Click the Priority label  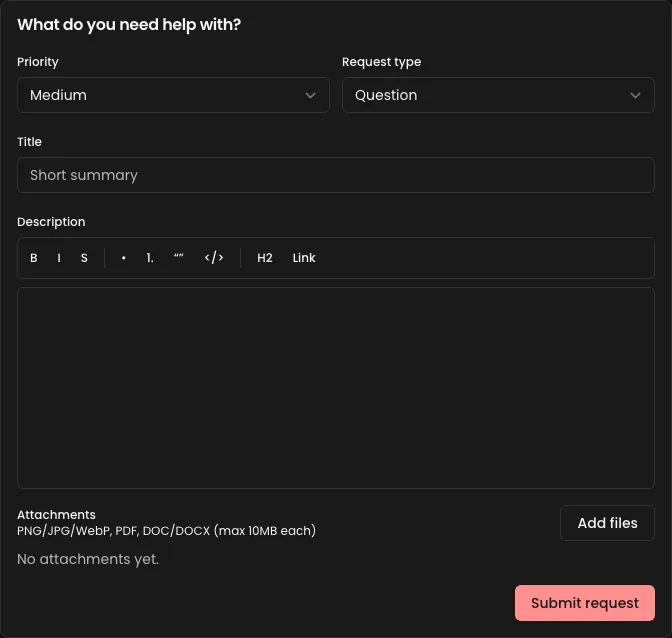pos(38,62)
